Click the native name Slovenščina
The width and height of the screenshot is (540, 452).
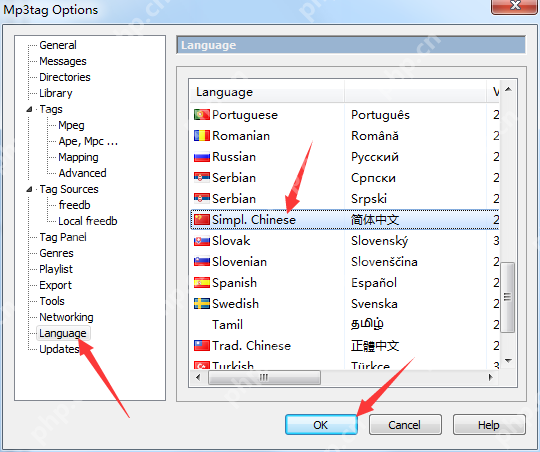[x=384, y=262]
